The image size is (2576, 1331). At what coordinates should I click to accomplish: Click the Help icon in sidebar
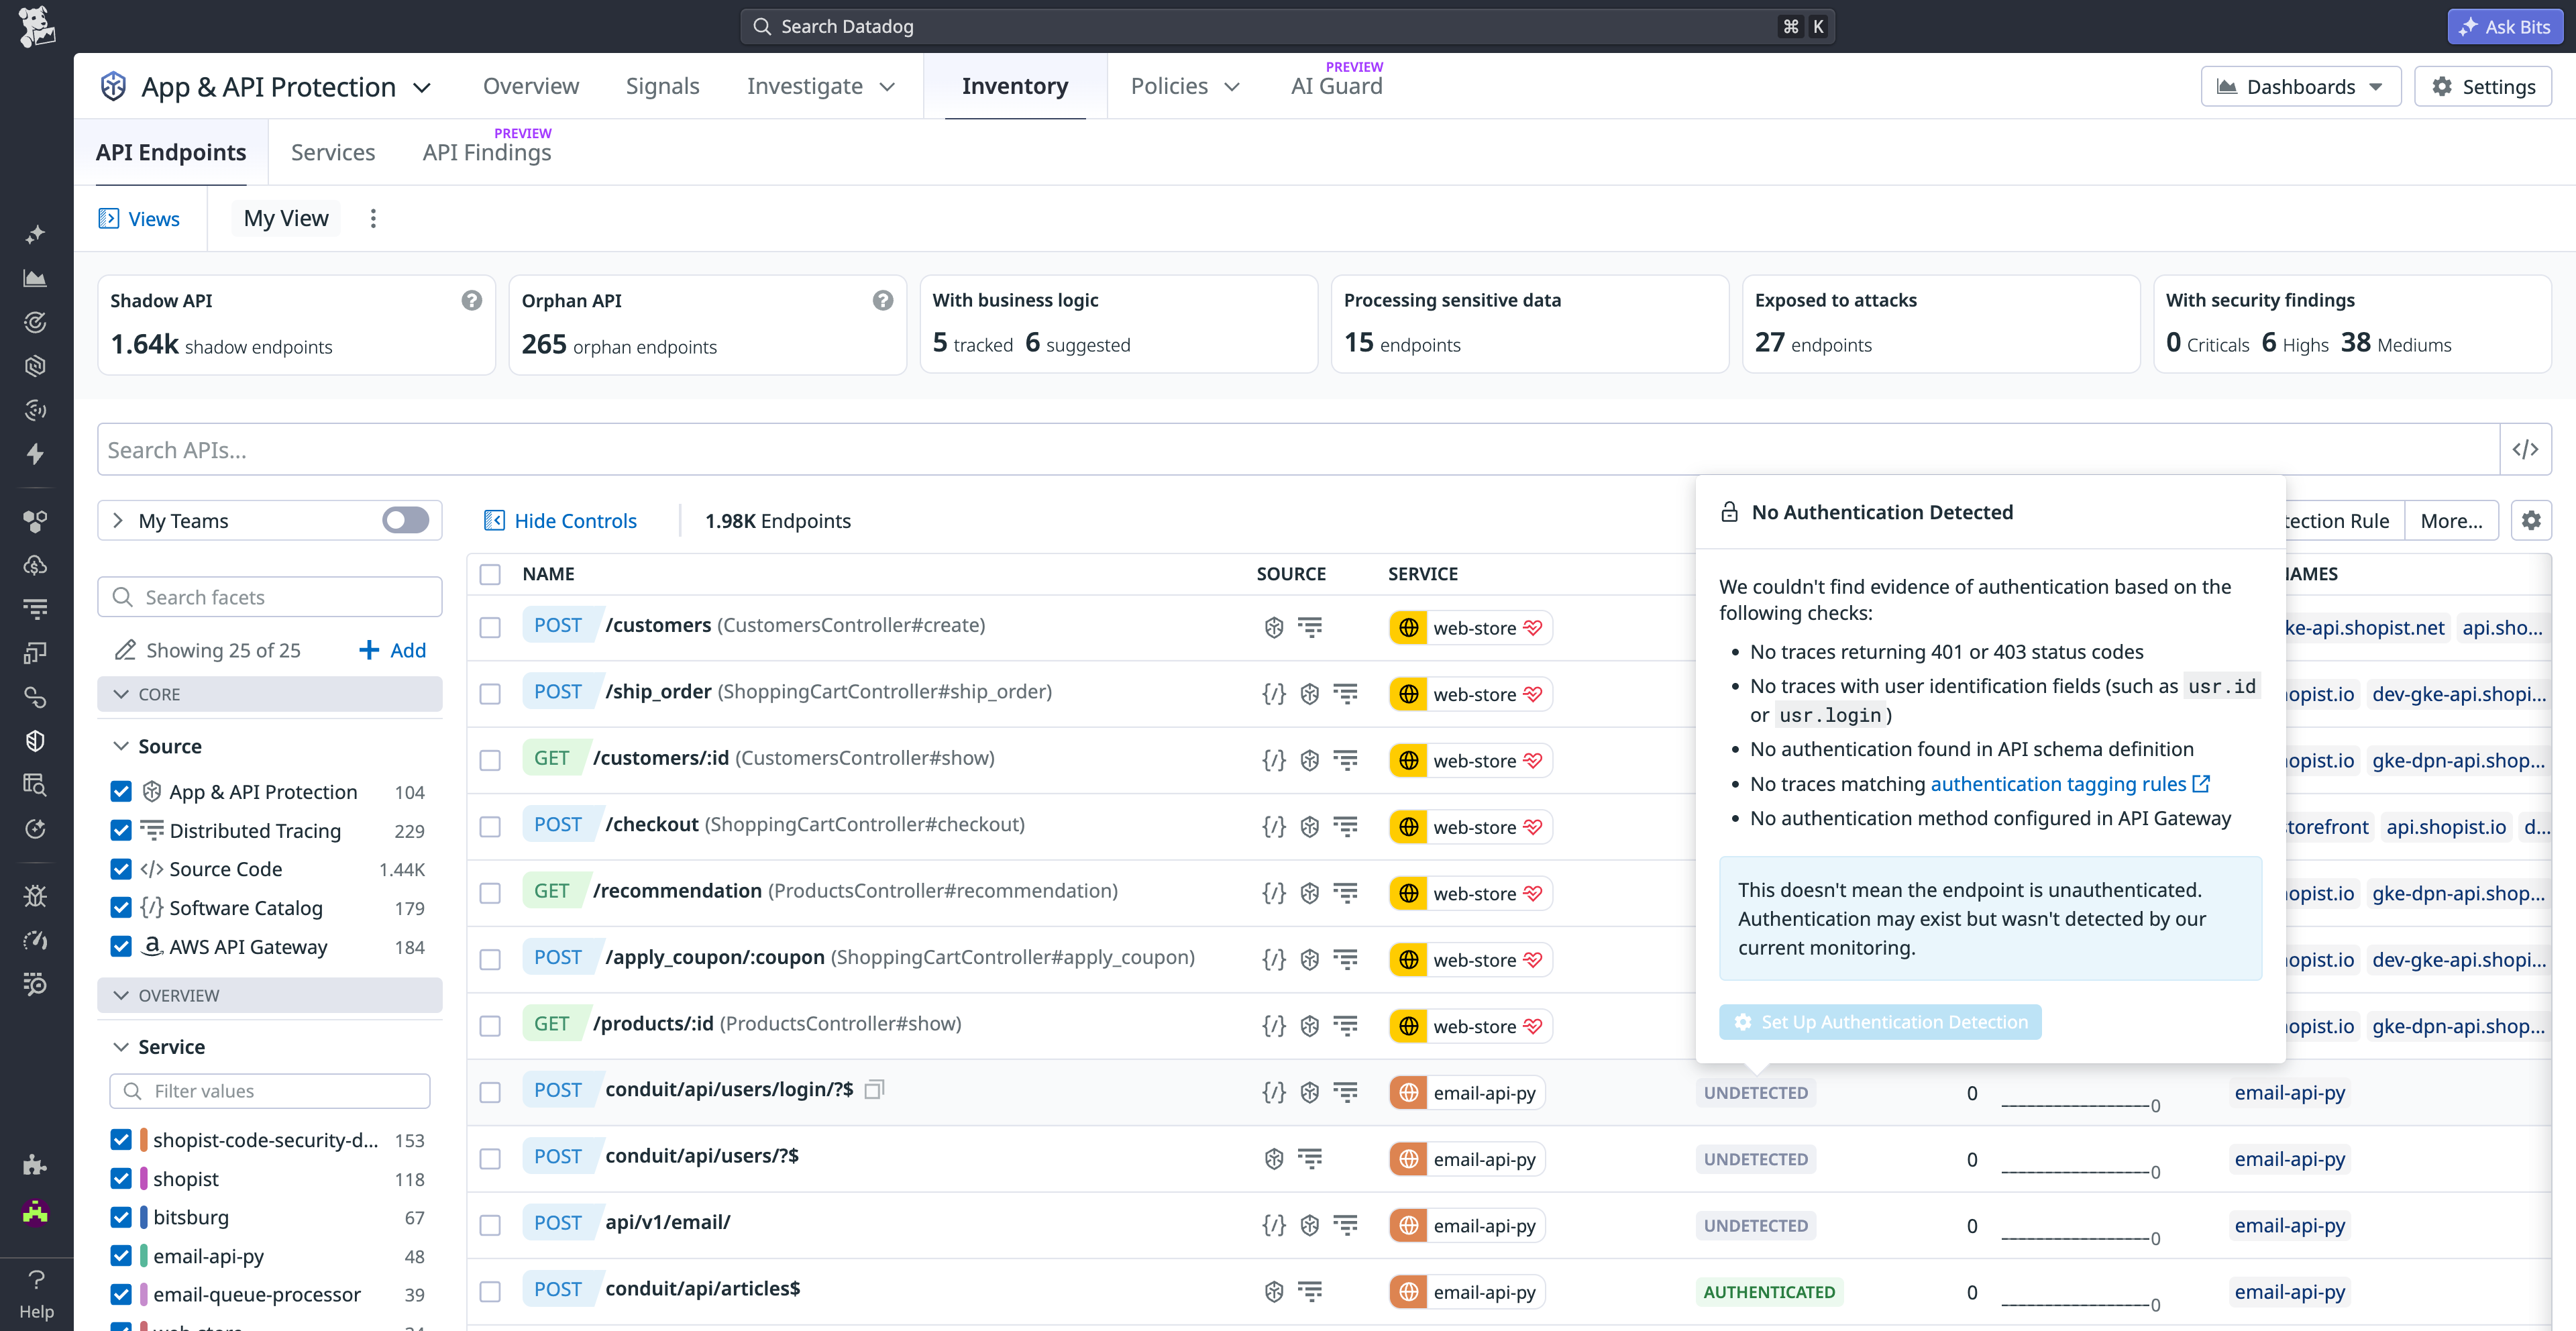coord(36,1294)
